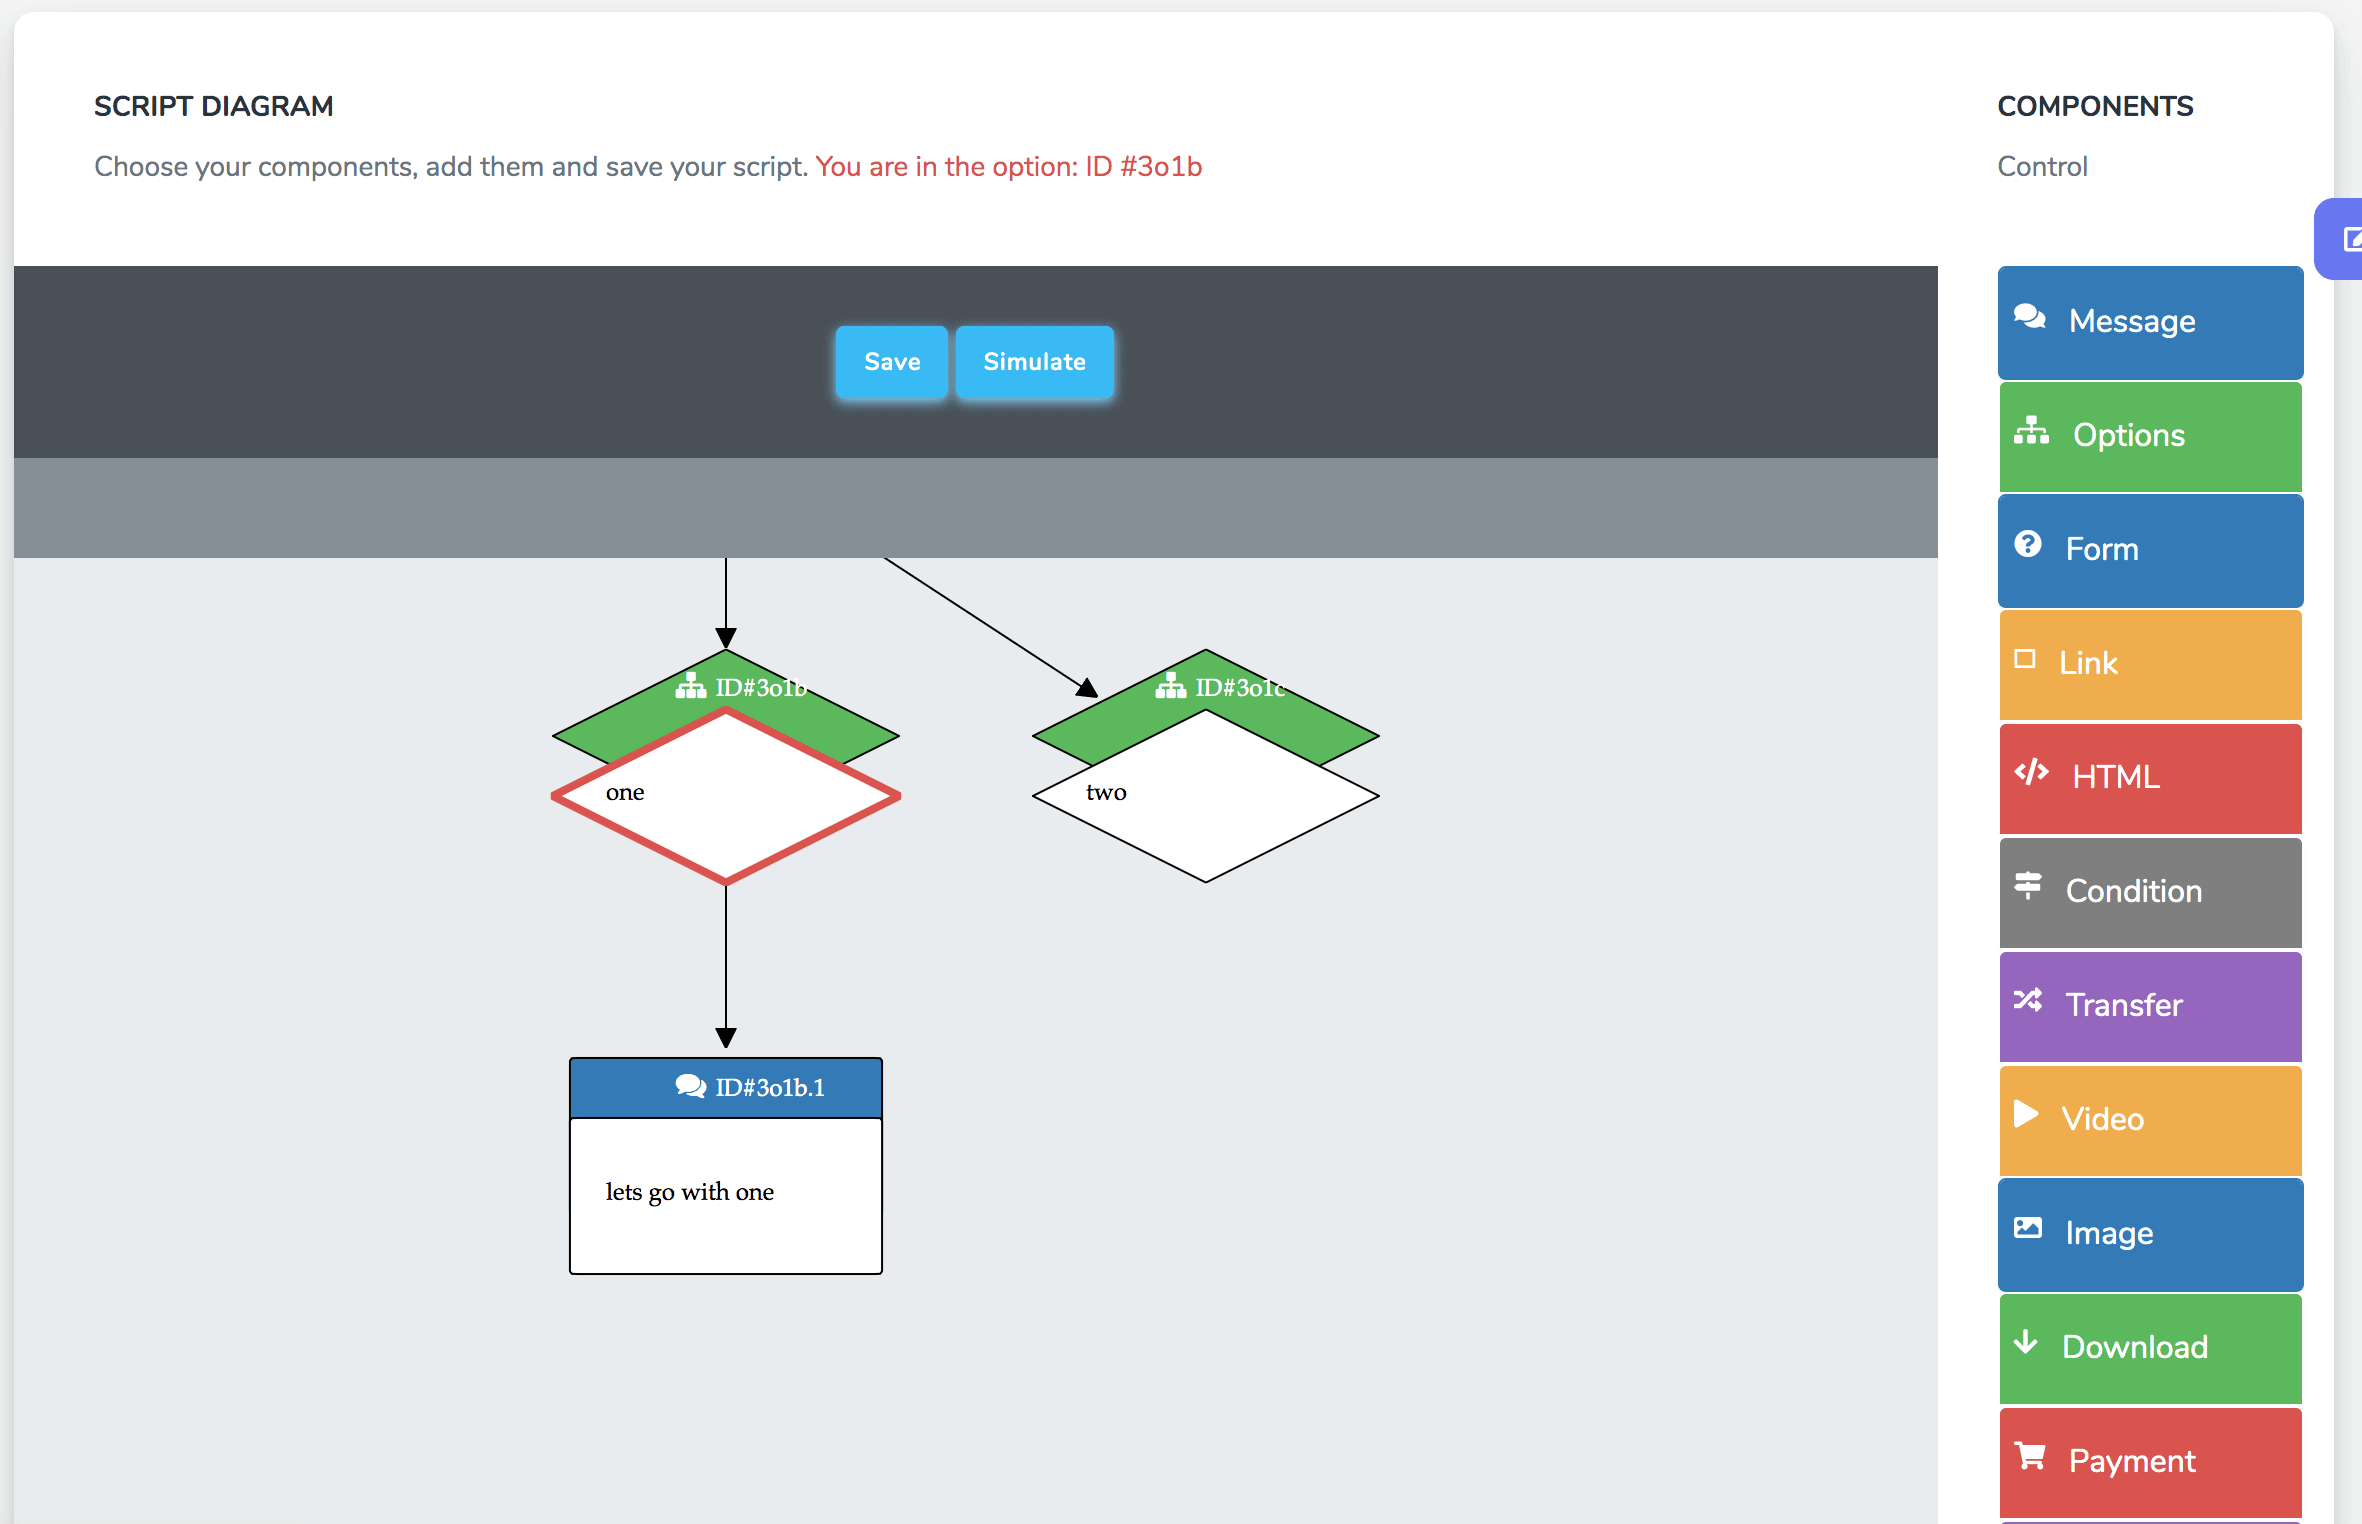The width and height of the screenshot is (2362, 1524).
Task: Click the red 'You are in the option: ID #3o1b' text
Action: pos(1009,166)
